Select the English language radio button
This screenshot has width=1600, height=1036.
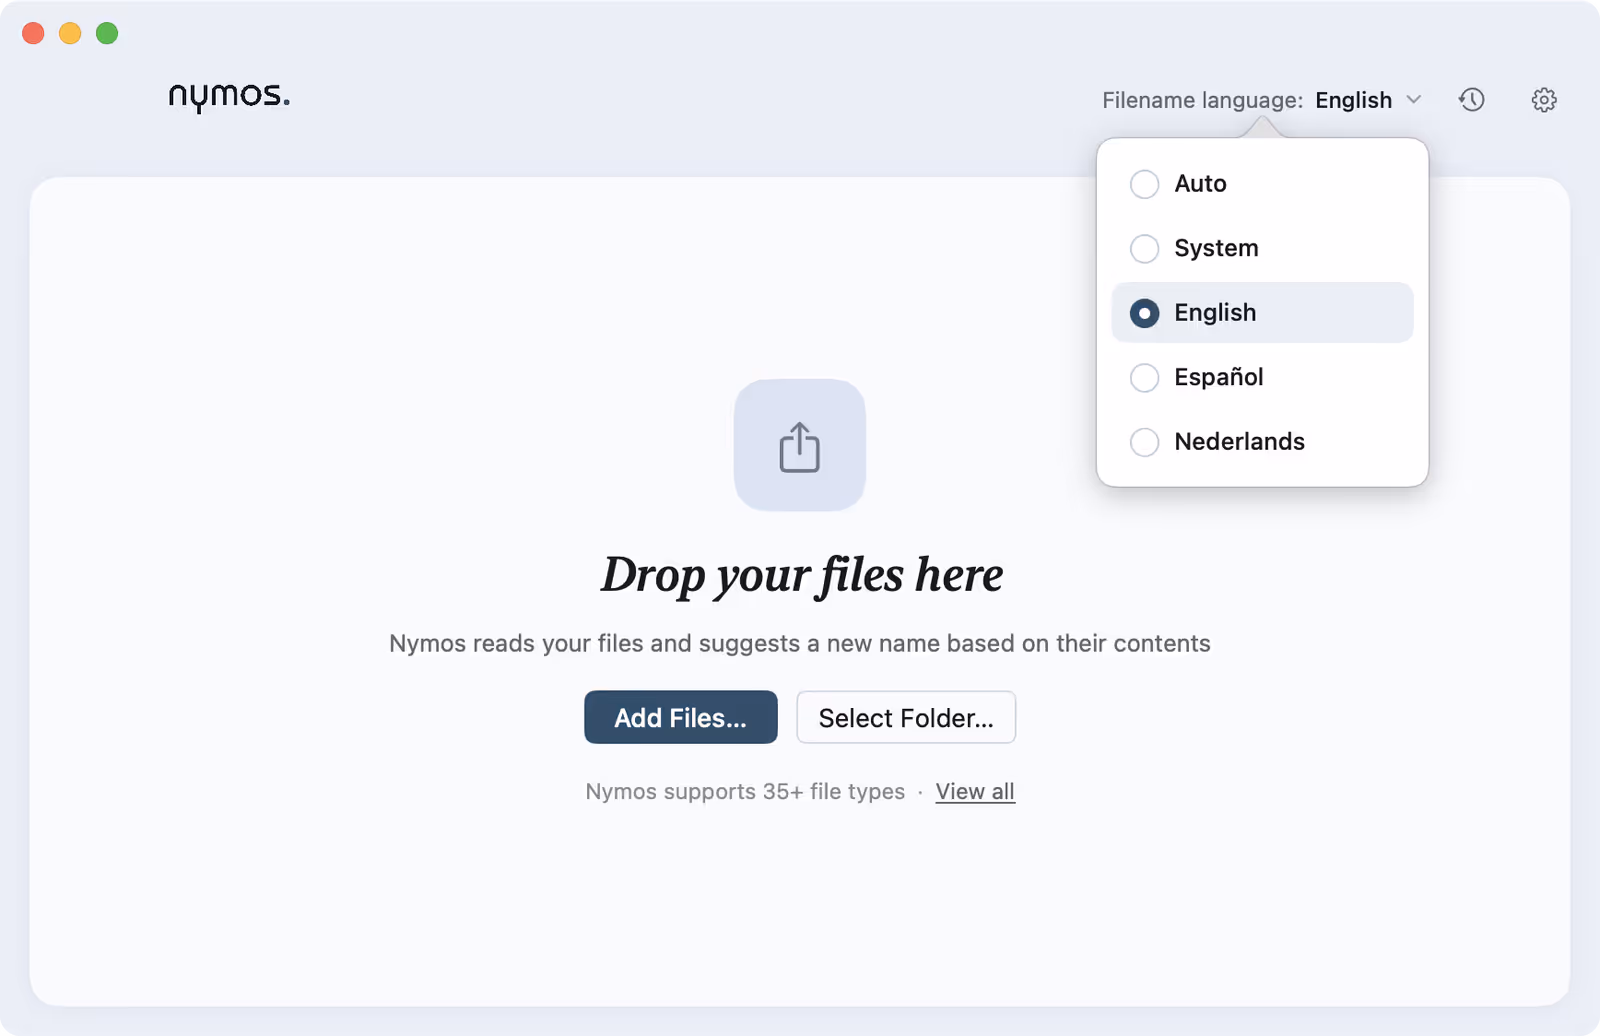(x=1144, y=313)
